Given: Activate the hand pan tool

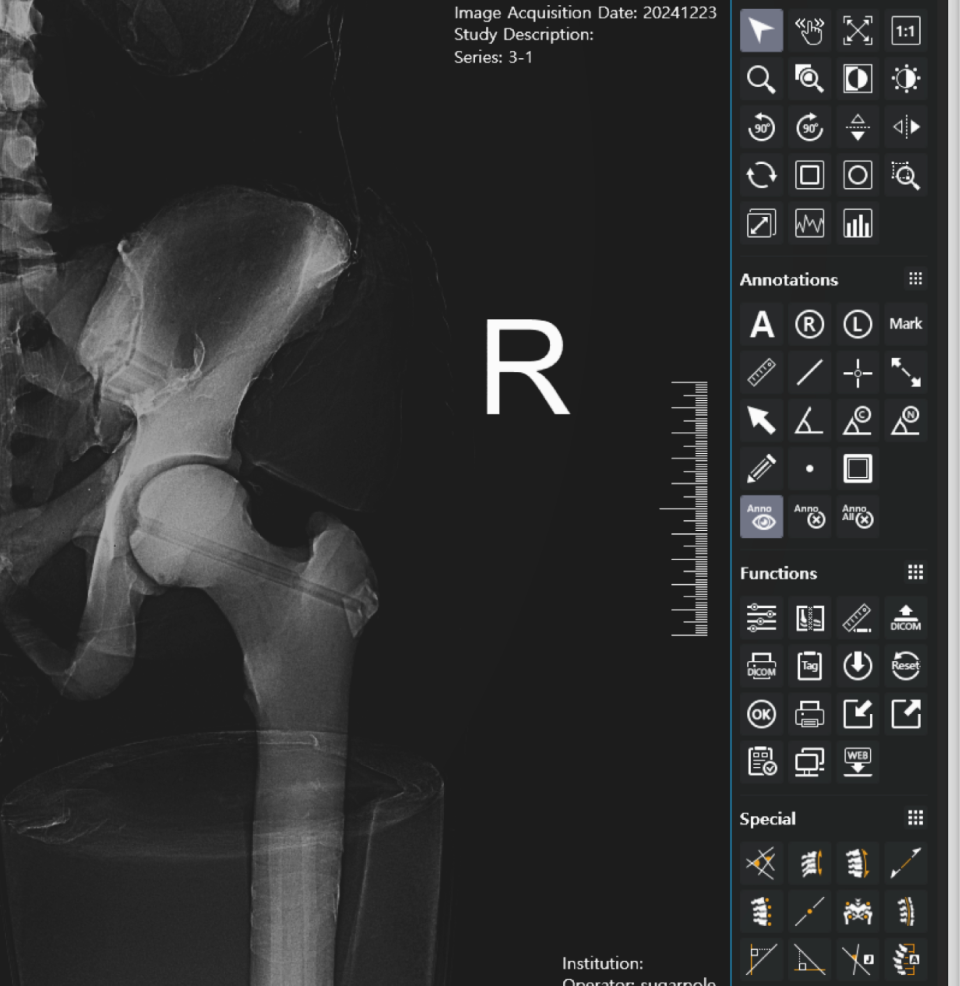Looking at the screenshot, I should point(810,31).
